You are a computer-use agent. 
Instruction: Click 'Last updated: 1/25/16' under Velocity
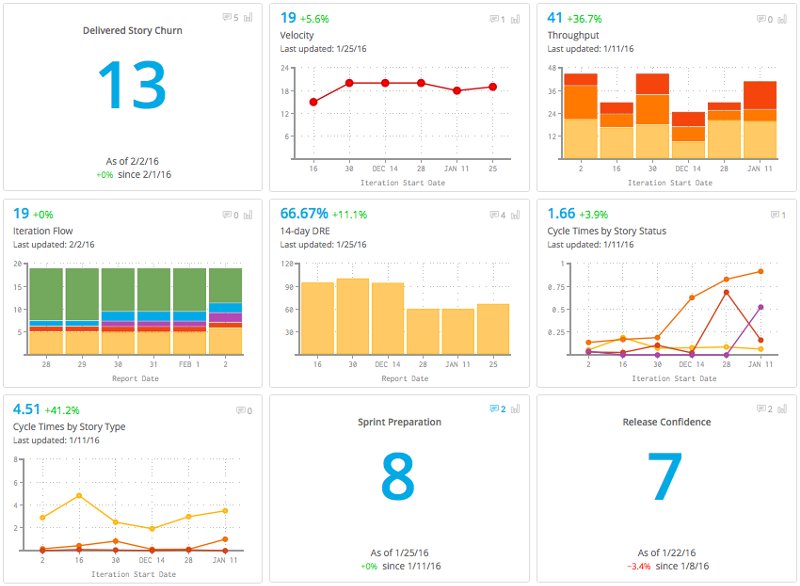coord(323,49)
